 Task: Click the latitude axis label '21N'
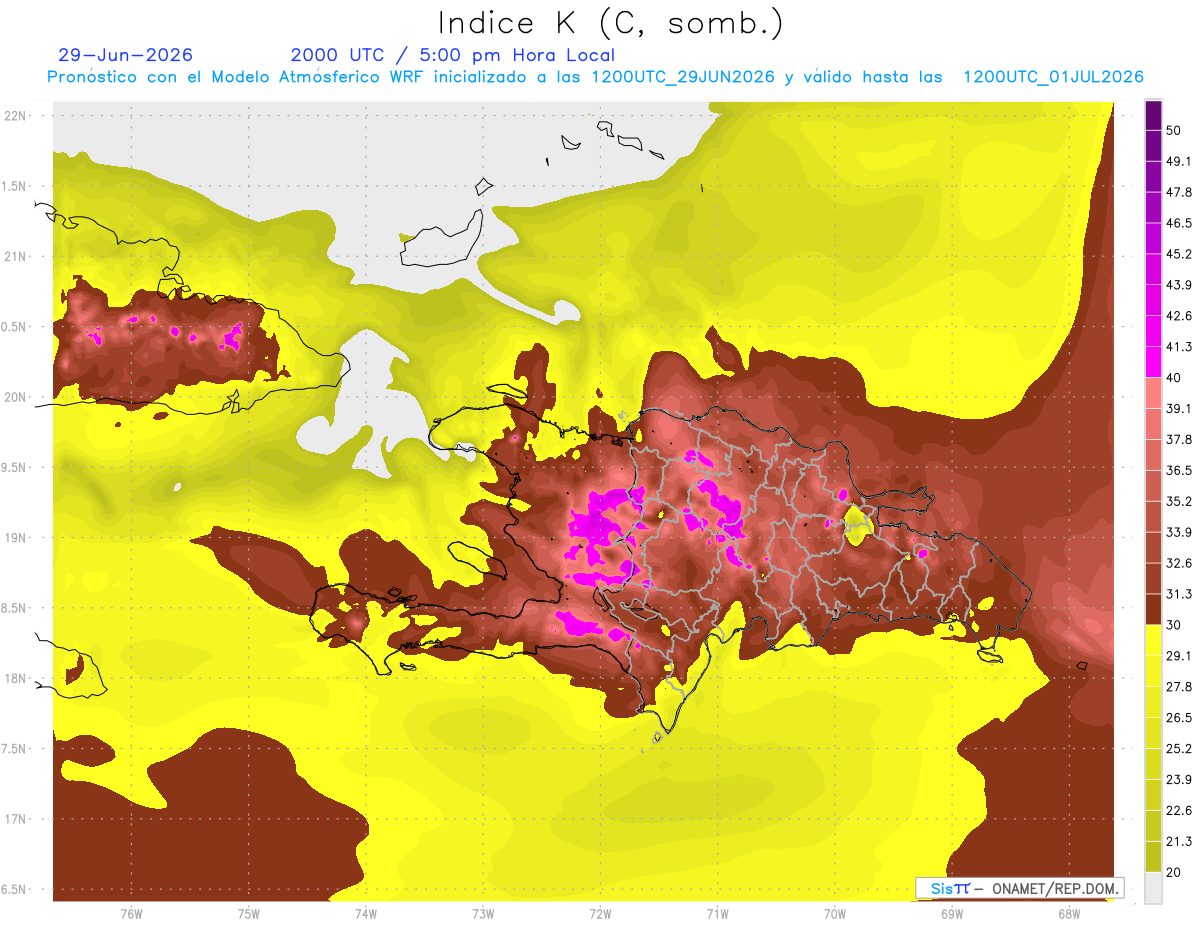(x=14, y=257)
